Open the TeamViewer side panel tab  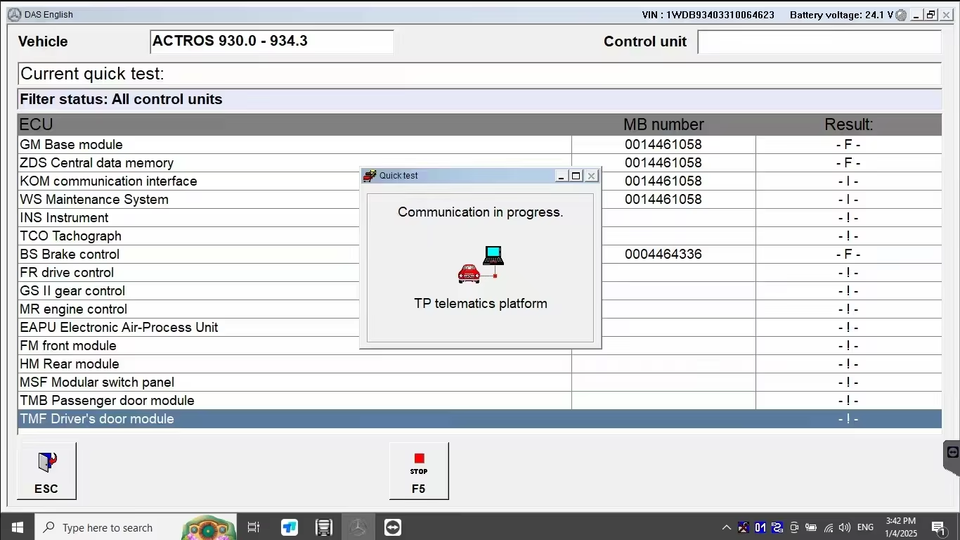(951, 457)
